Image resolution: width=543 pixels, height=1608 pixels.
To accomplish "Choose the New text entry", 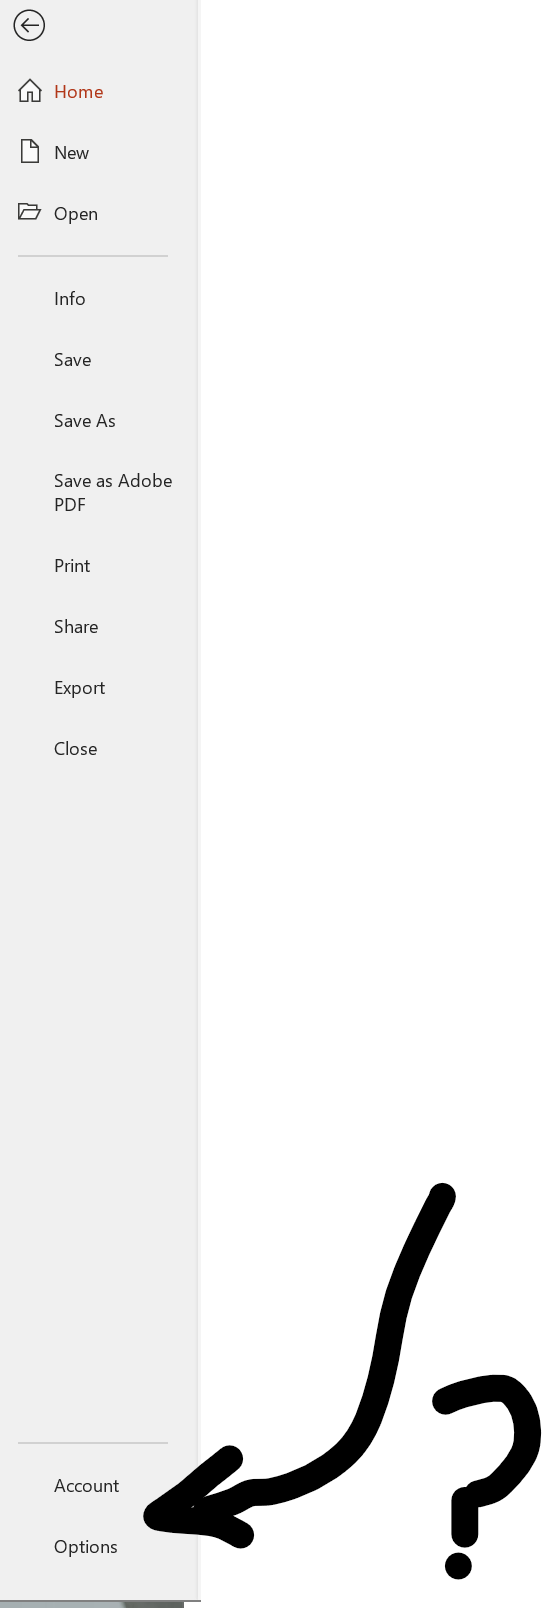I will [x=71, y=153].
